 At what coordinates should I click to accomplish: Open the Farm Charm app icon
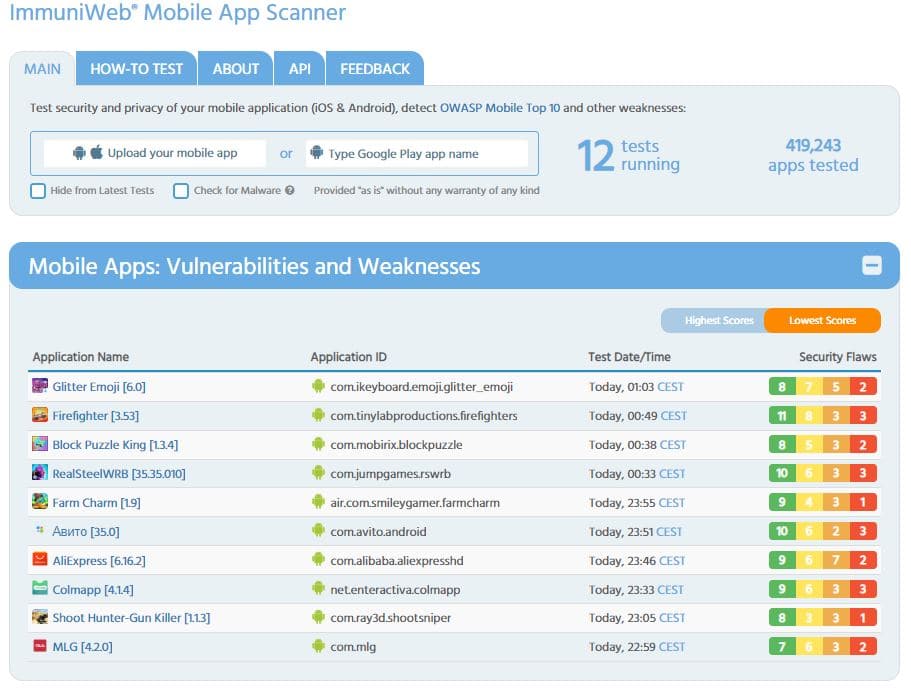pyautogui.click(x=40, y=501)
